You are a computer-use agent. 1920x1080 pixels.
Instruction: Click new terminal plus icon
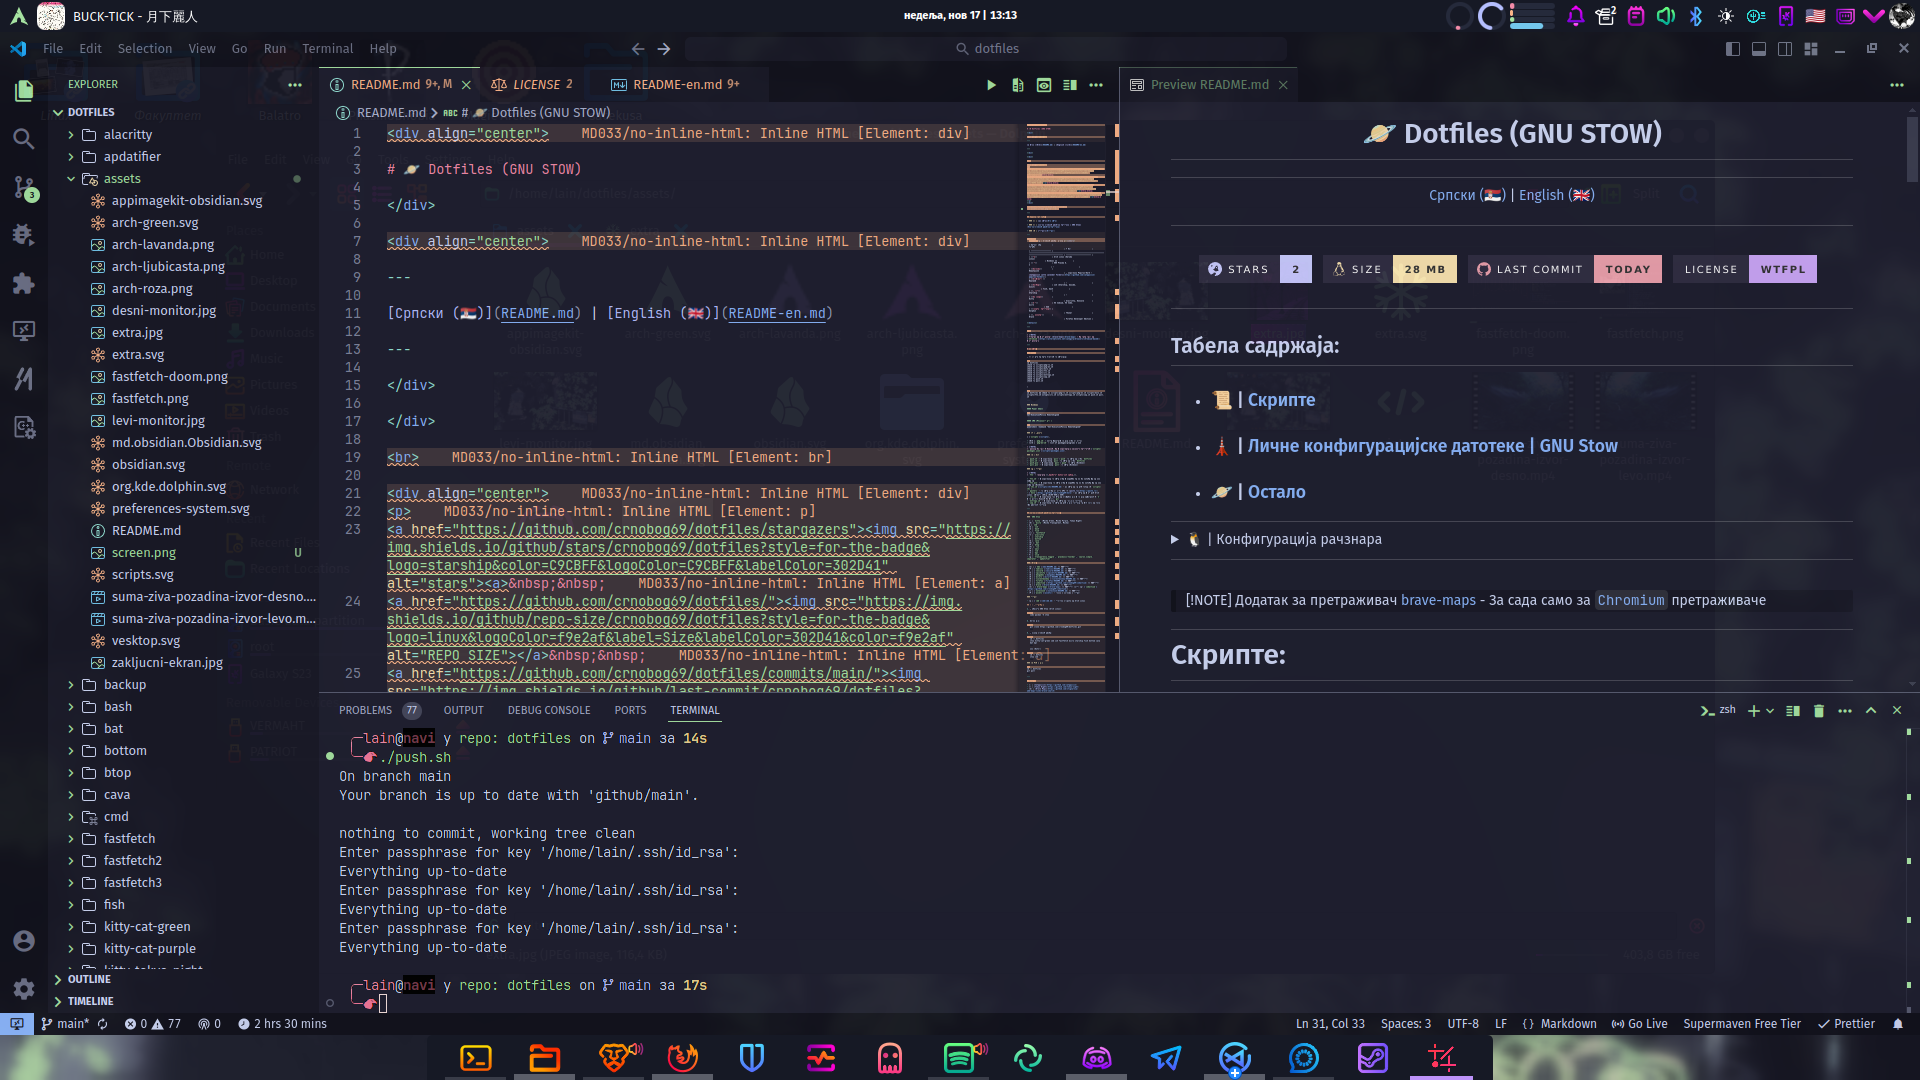(1753, 711)
